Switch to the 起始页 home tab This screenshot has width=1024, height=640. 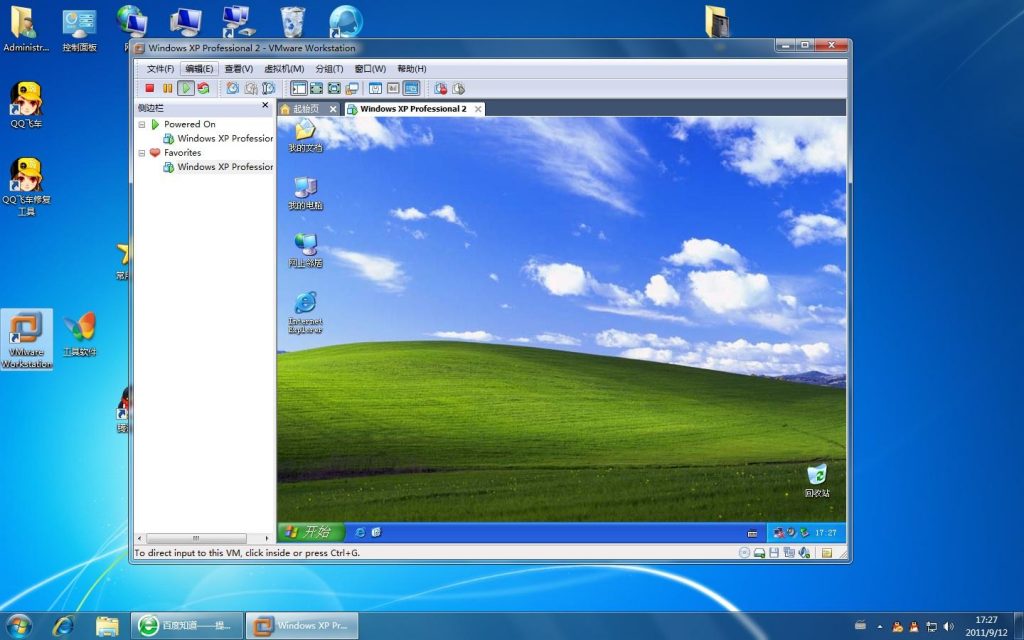click(306, 109)
